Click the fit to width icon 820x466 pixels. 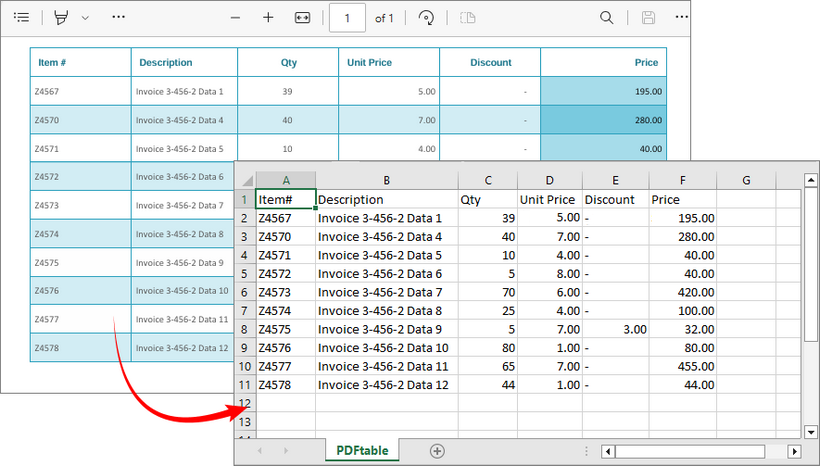tap(302, 18)
